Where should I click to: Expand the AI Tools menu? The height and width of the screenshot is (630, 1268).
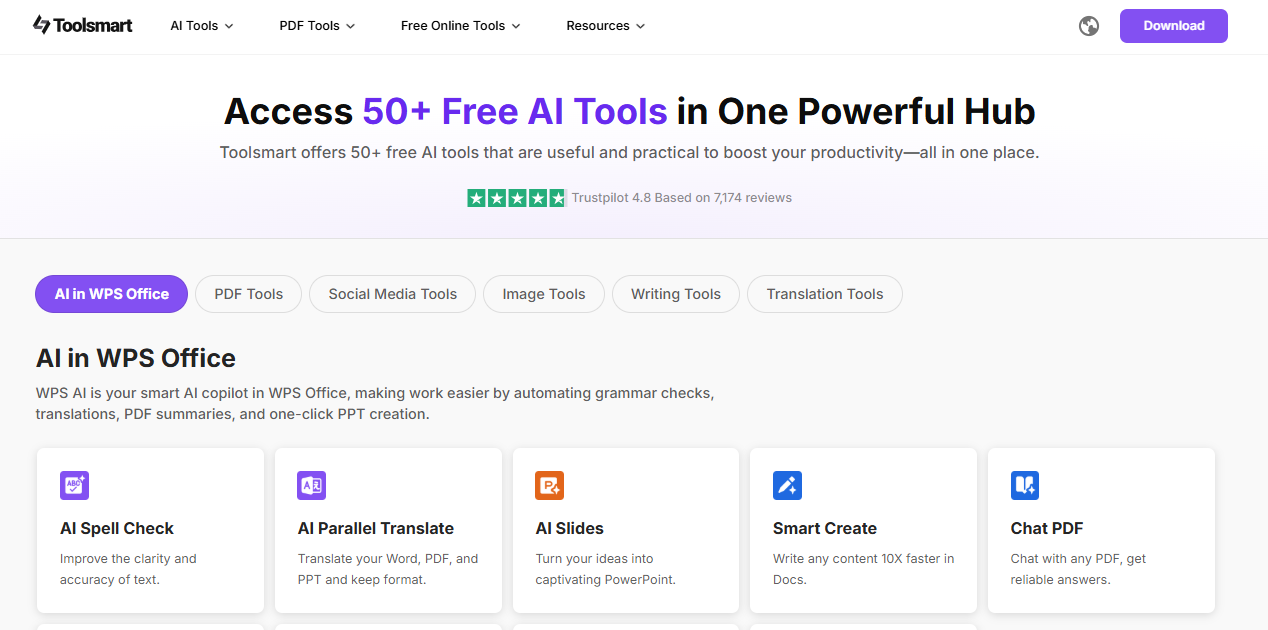[x=200, y=26]
